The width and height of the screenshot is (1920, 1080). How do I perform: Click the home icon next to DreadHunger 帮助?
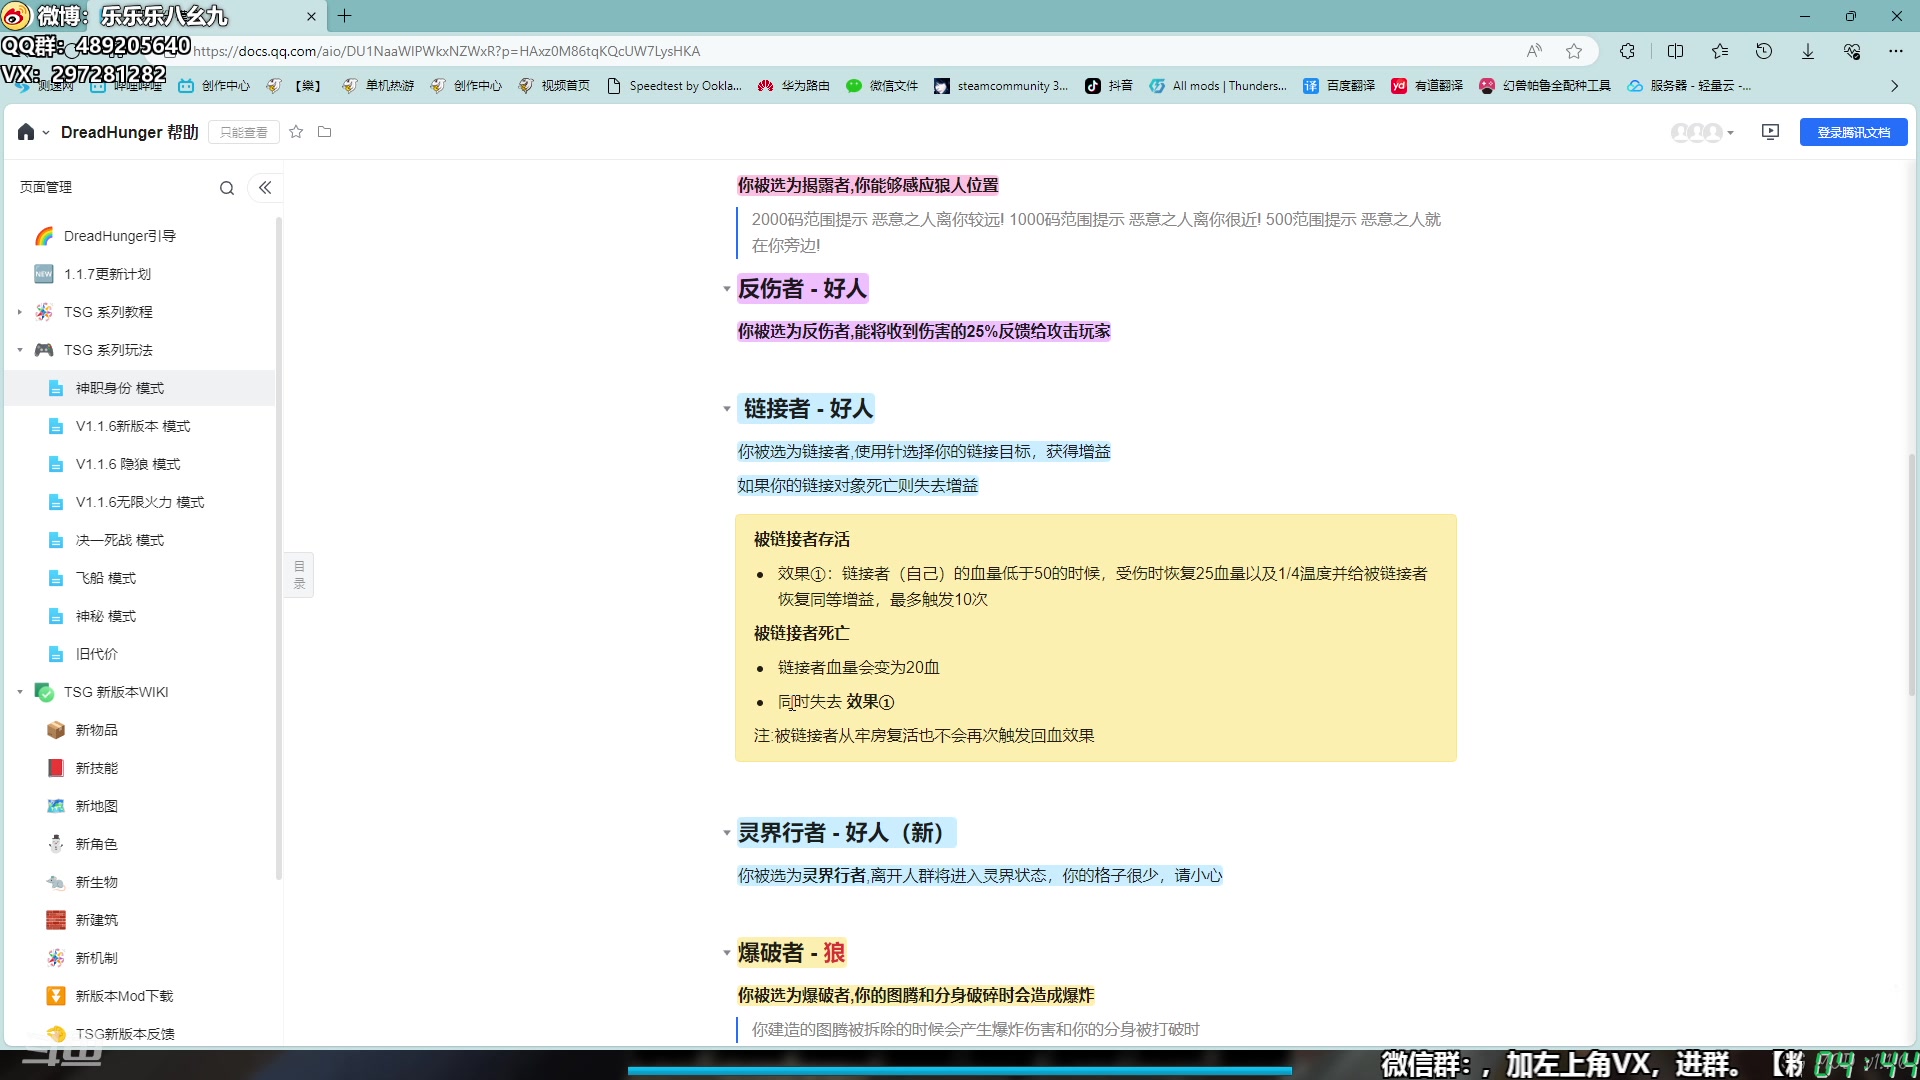click(26, 132)
